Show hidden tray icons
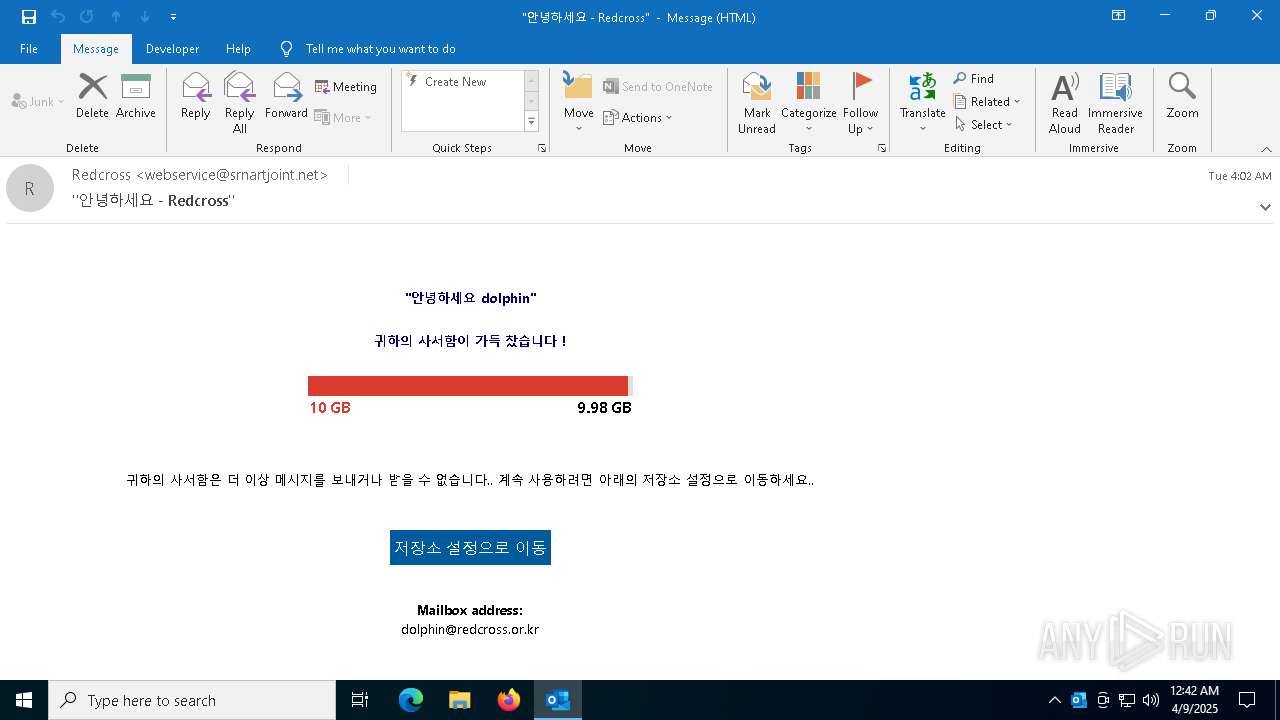The image size is (1280, 720). pos(1054,700)
